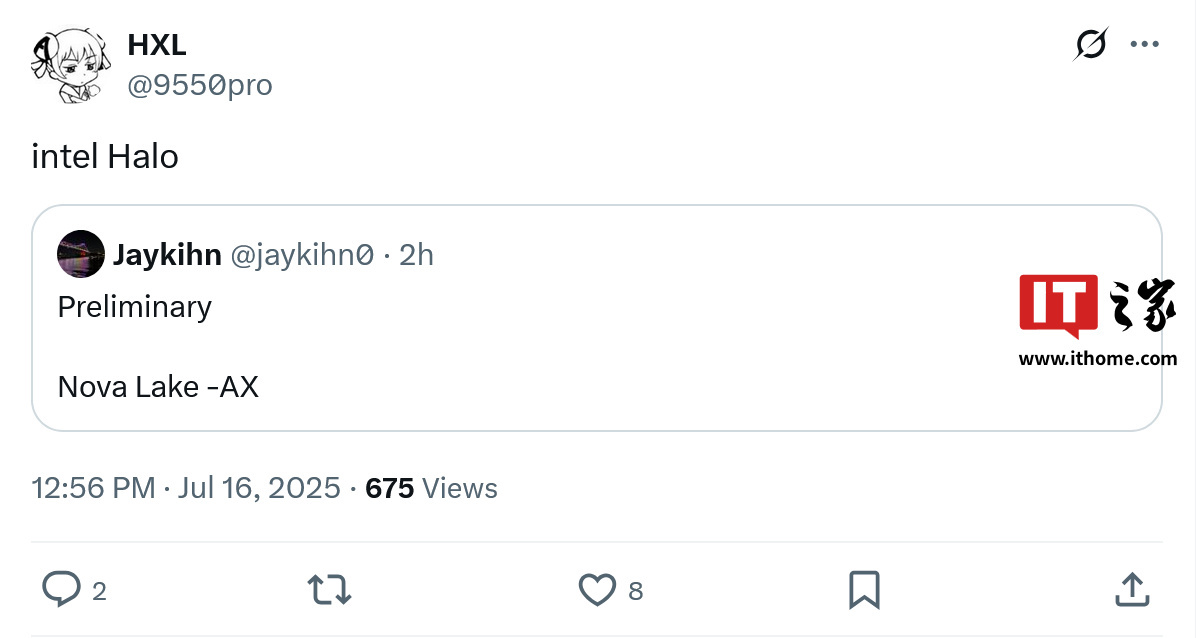Image resolution: width=1196 pixels, height=638 pixels.
Task: Like the tweet with heart icon
Action: [598, 590]
